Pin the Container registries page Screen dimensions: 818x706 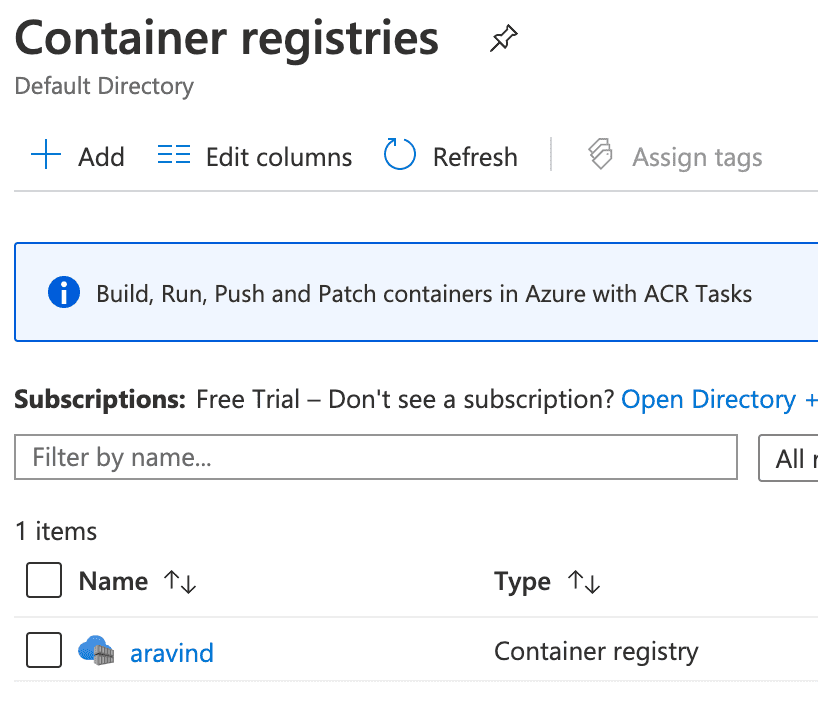pos(503,40)
